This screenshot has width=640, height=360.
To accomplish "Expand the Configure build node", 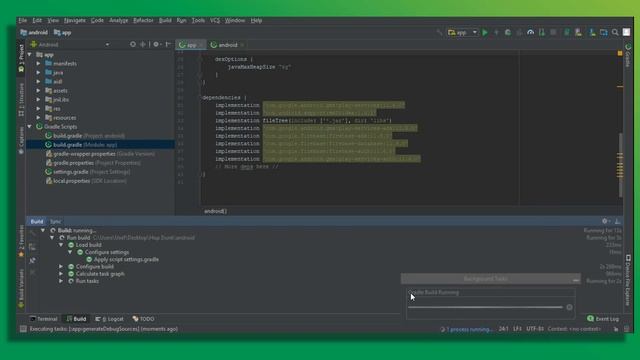I will (x=61, y=267).
